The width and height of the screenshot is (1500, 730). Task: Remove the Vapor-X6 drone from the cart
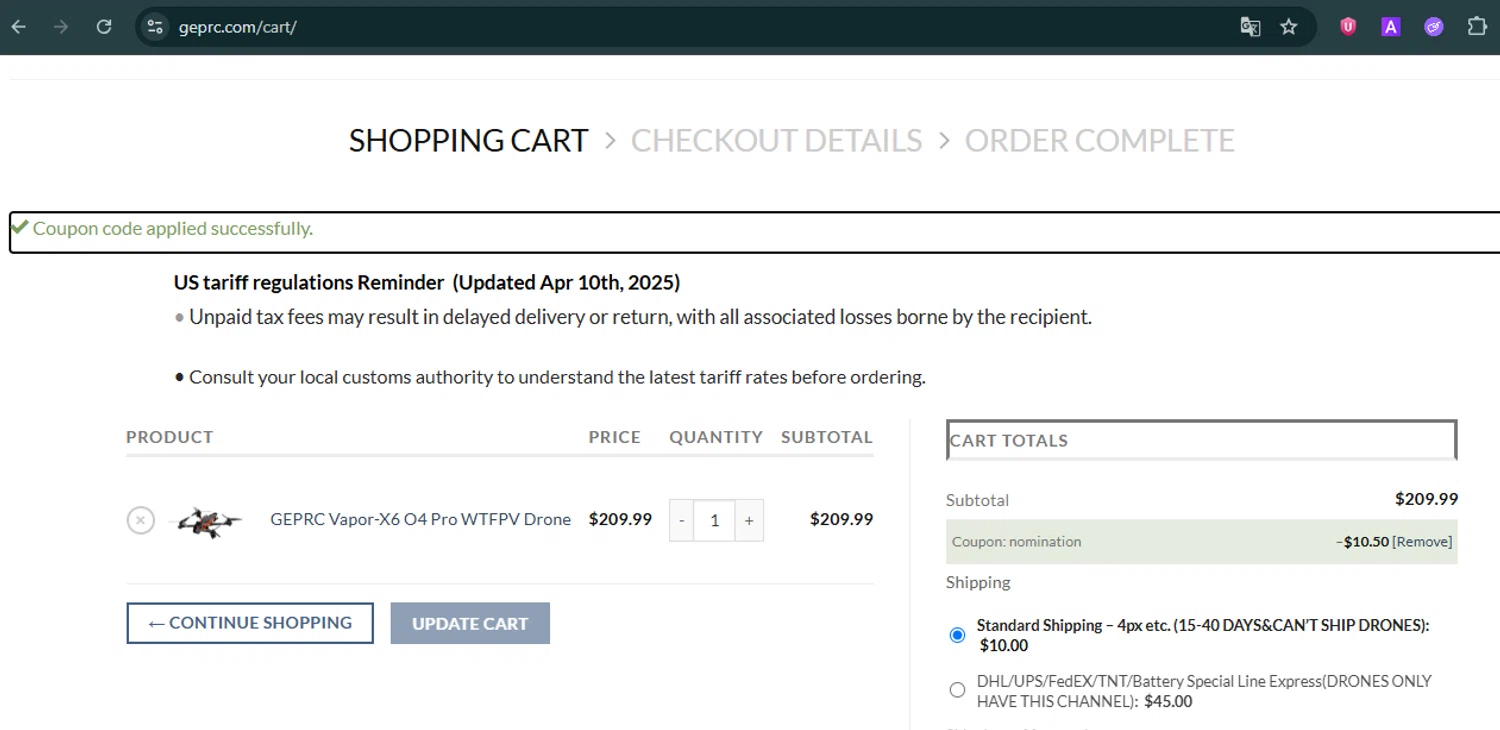coord(141,520)
